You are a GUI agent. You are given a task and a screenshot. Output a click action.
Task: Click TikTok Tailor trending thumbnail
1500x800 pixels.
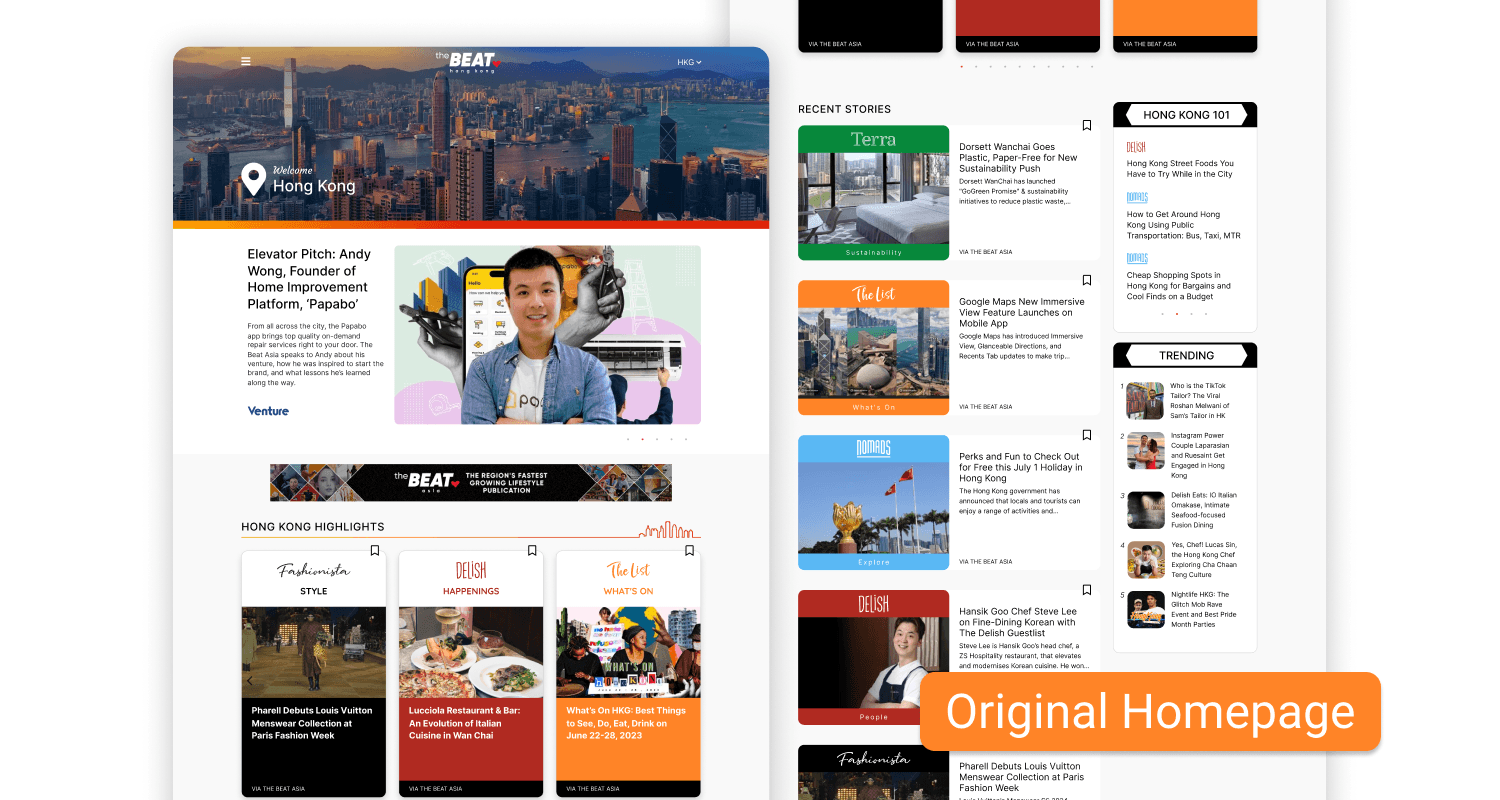point(1145,400)
